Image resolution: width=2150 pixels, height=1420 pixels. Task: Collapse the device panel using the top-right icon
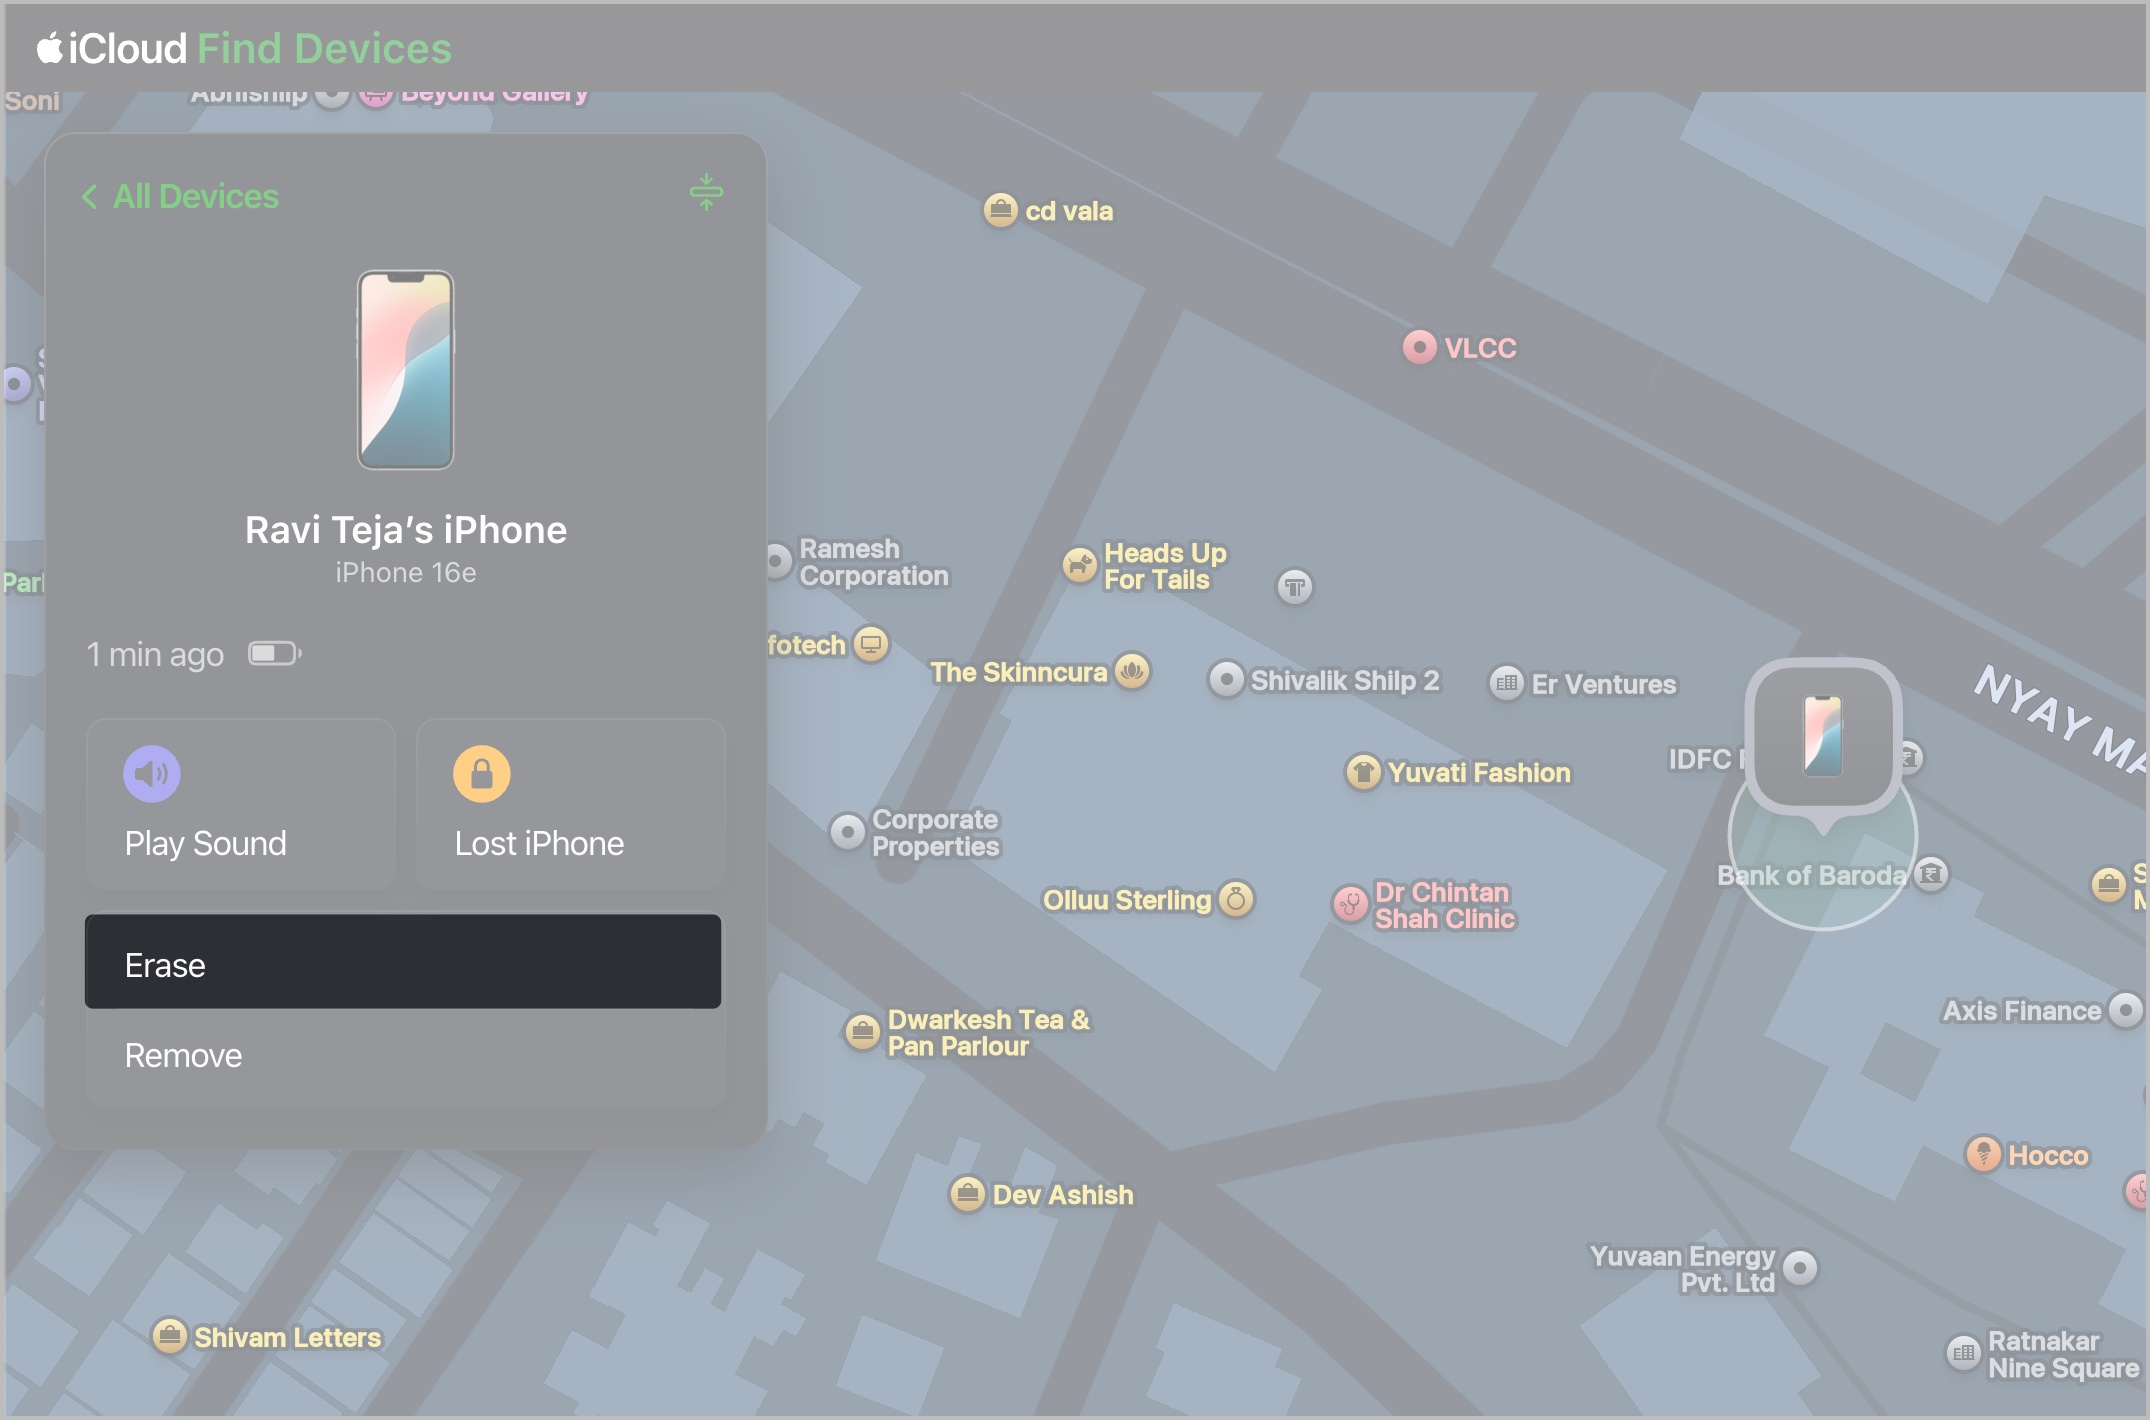tap(706, 192)
